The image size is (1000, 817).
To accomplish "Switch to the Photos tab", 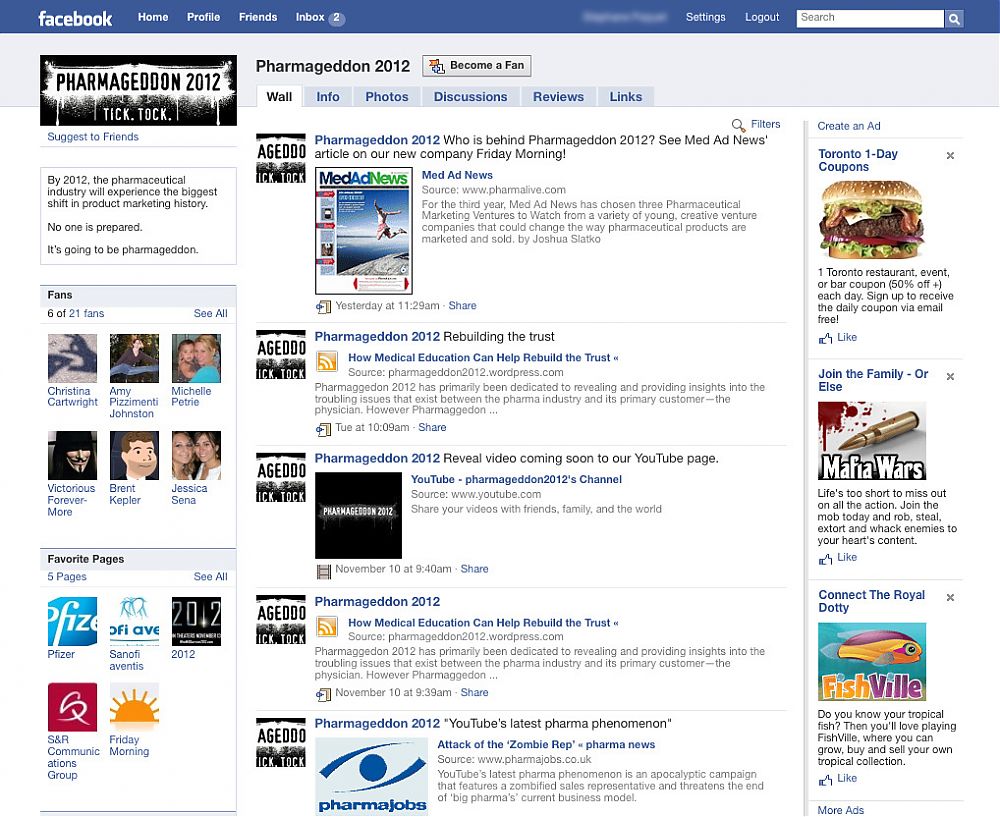I will 387,97.
